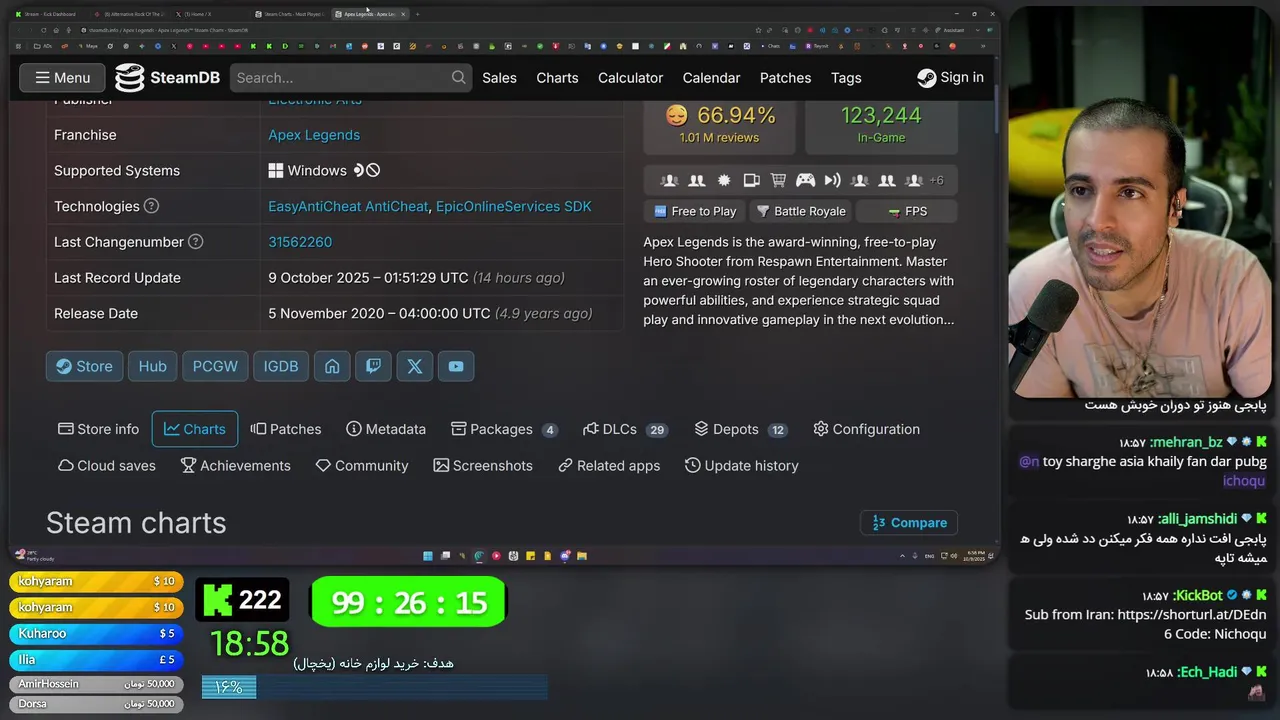Open the X (Twitter) icon link
The height and width of the screenshot is (720, 1280).
click(415, 366)
